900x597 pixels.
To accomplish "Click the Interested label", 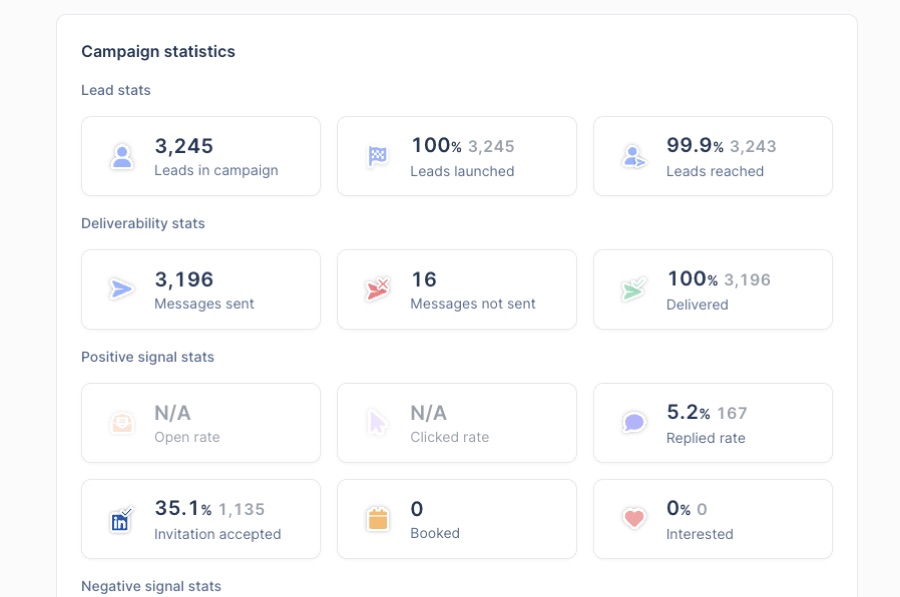I will 700,534.
